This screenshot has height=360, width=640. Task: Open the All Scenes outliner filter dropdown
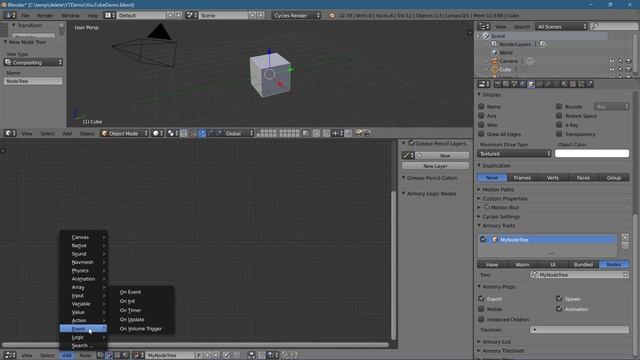point(561,27)
